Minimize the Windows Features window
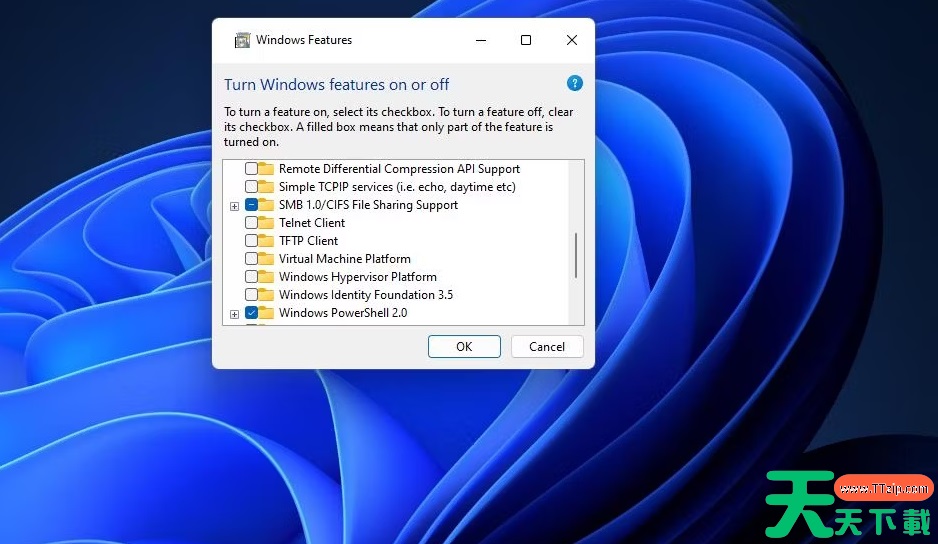Image resolution: width=938 pixels, height=544 pixels. [x=481, y=40]
